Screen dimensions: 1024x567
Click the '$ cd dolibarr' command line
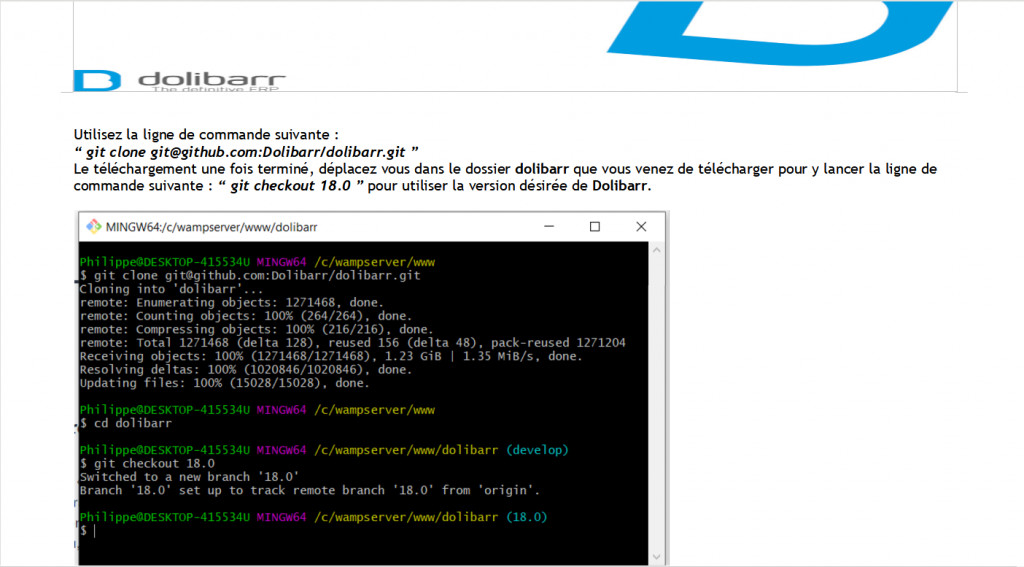126,423
